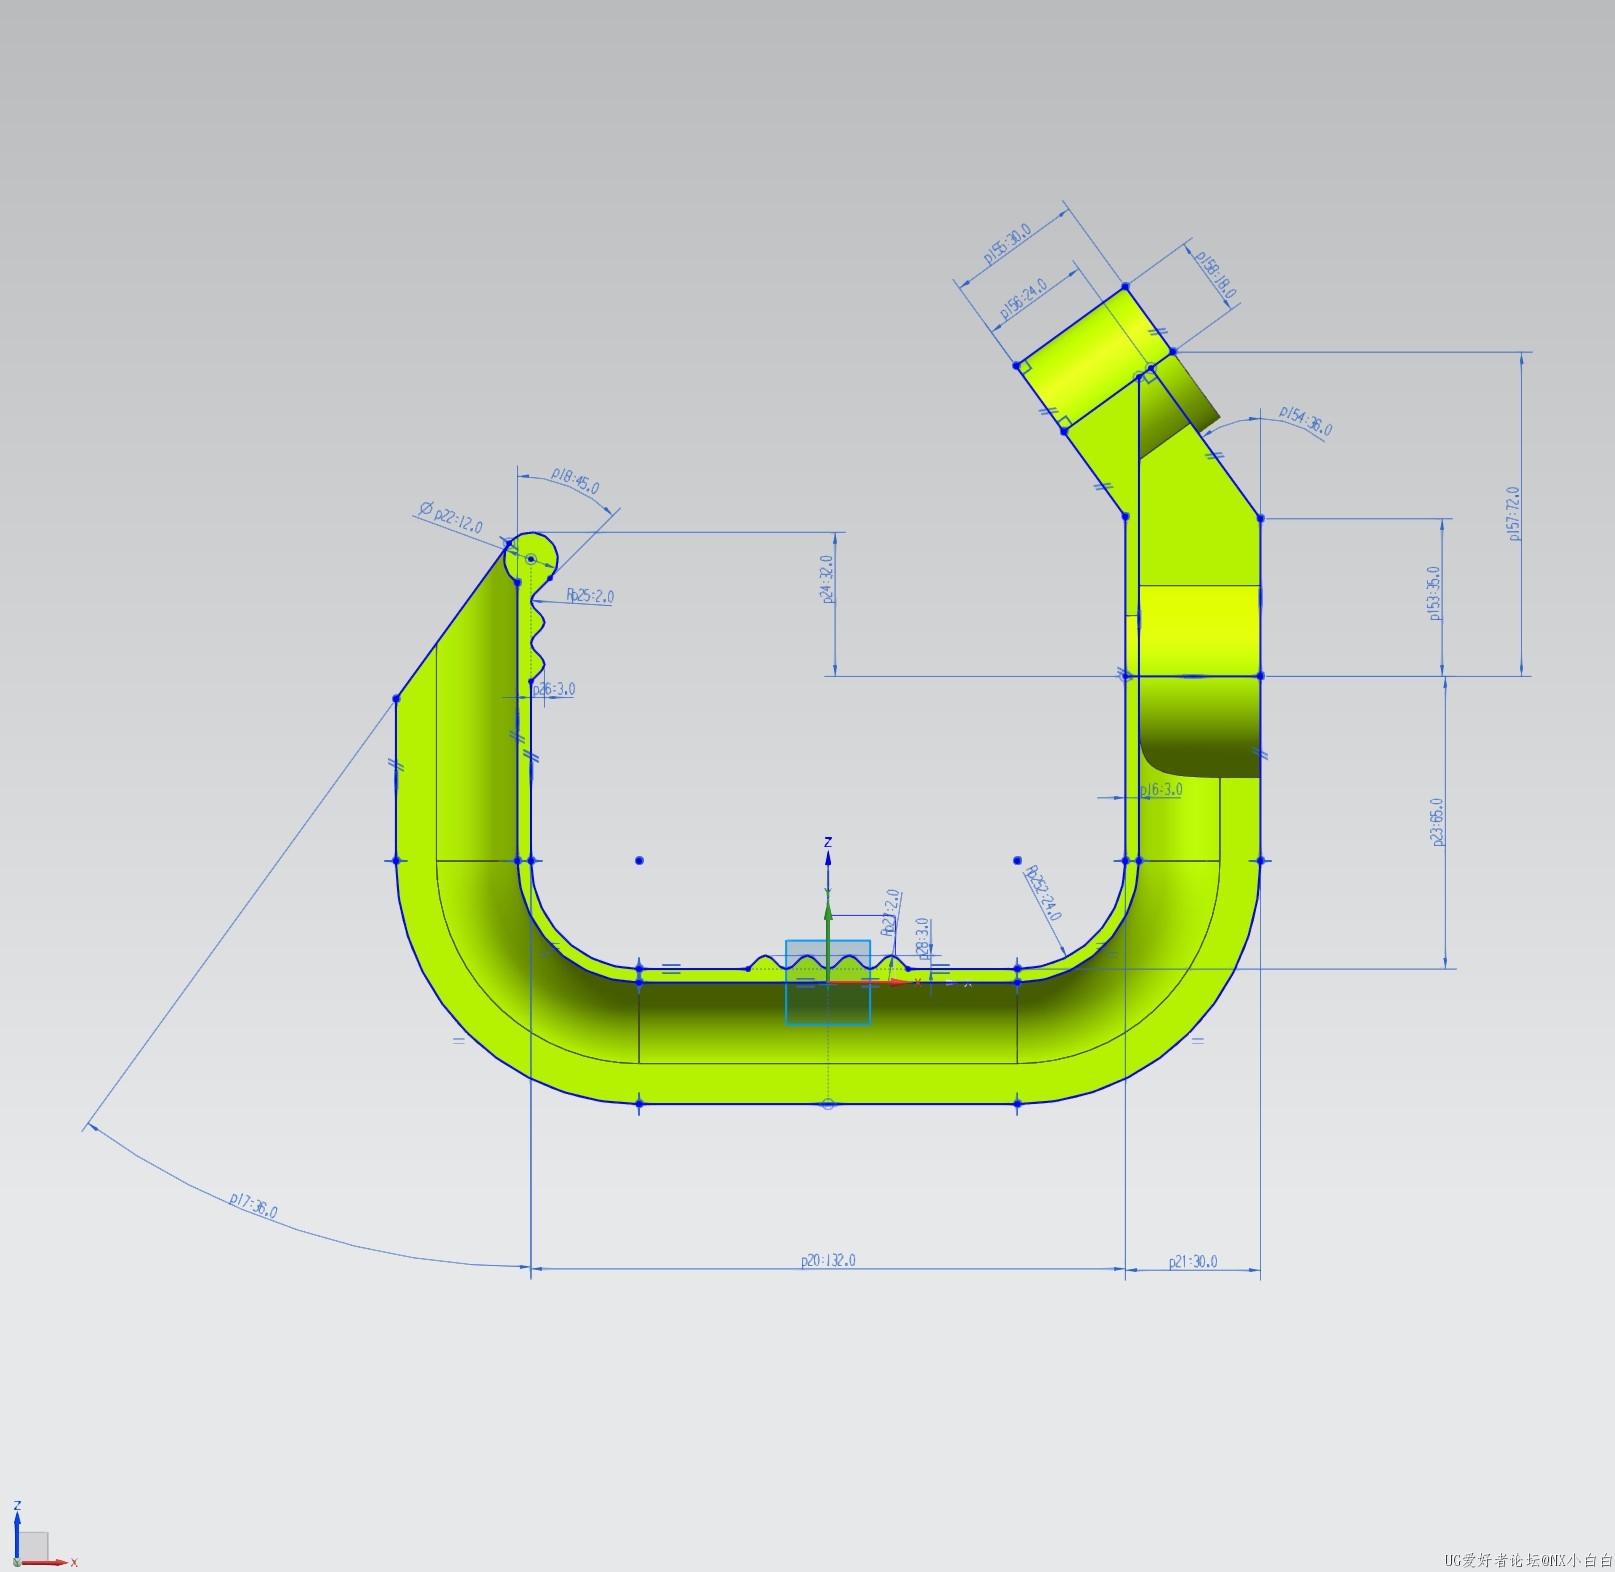Pick the p21:30.0 horizontal dimension
The height and width of the screenshot is (1572, 1615).
pyautogui.click(x=1193, y=1262)
